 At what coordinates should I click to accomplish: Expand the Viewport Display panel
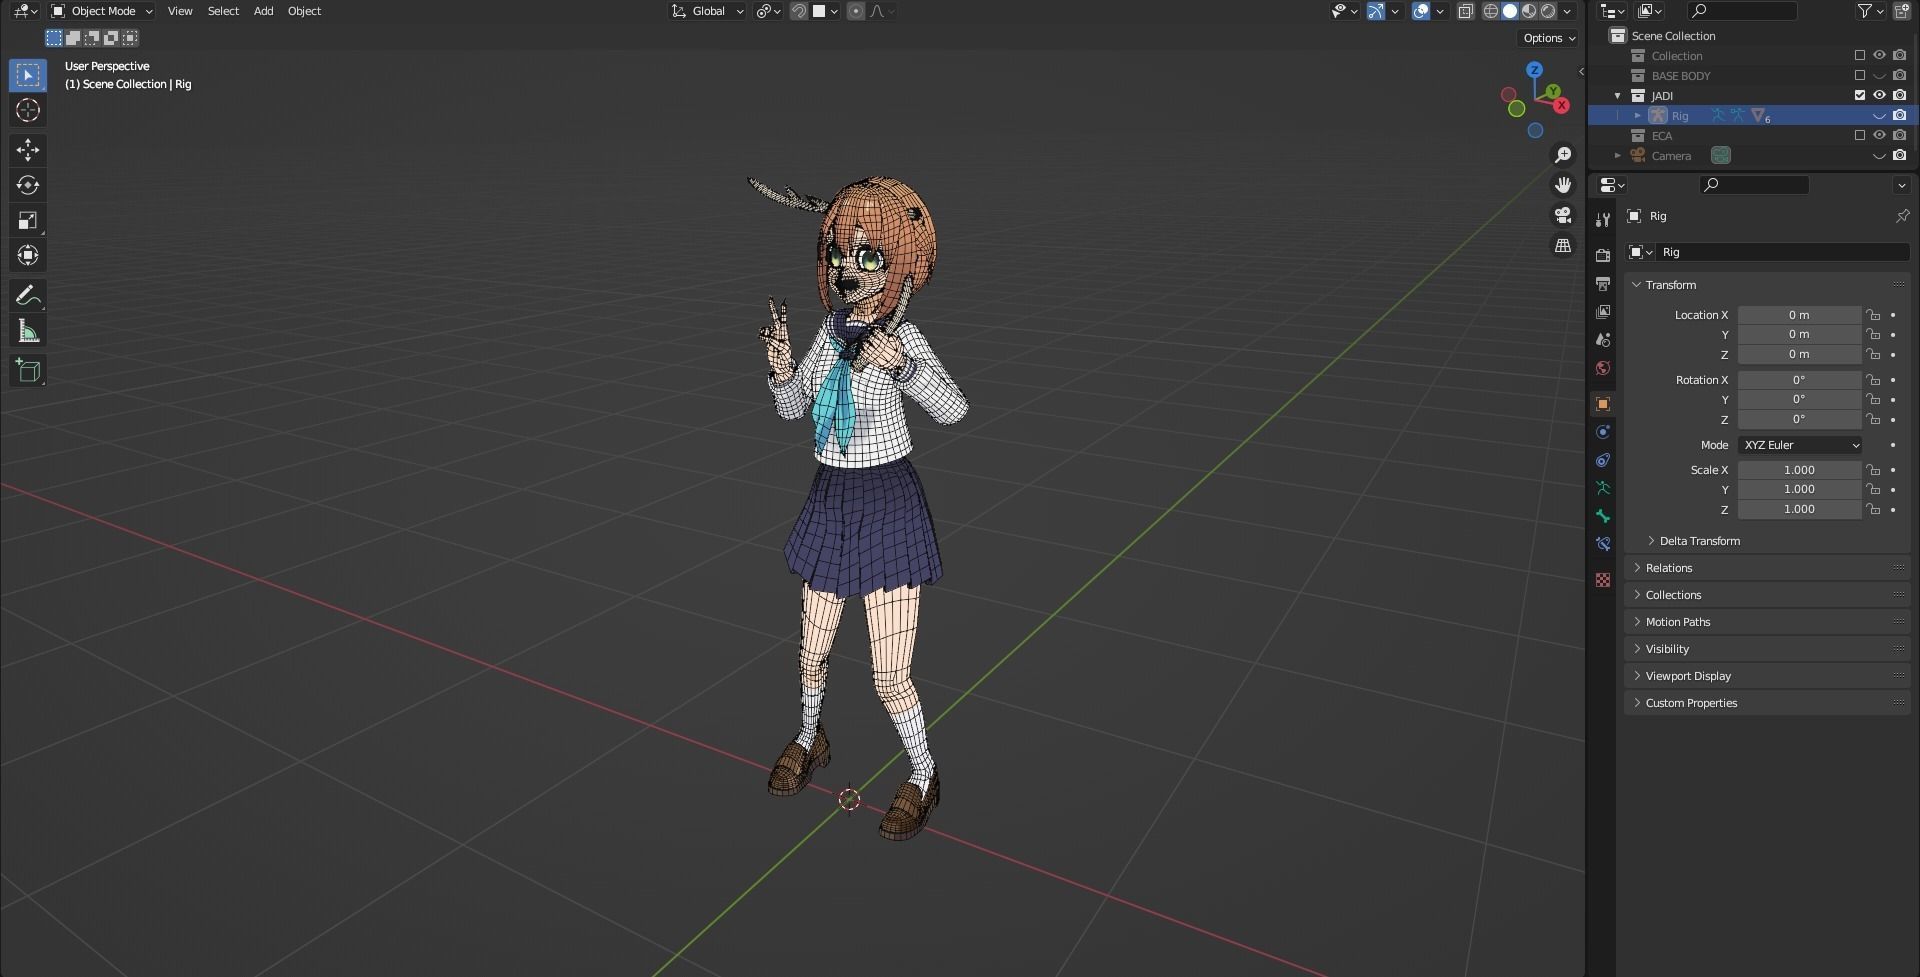tap(1768, 676)
